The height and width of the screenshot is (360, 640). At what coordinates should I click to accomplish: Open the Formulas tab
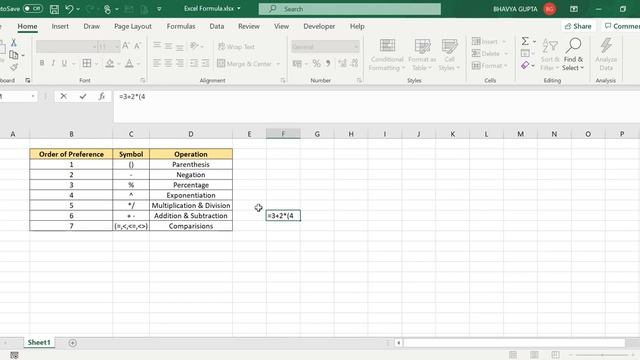coord(181,26)
